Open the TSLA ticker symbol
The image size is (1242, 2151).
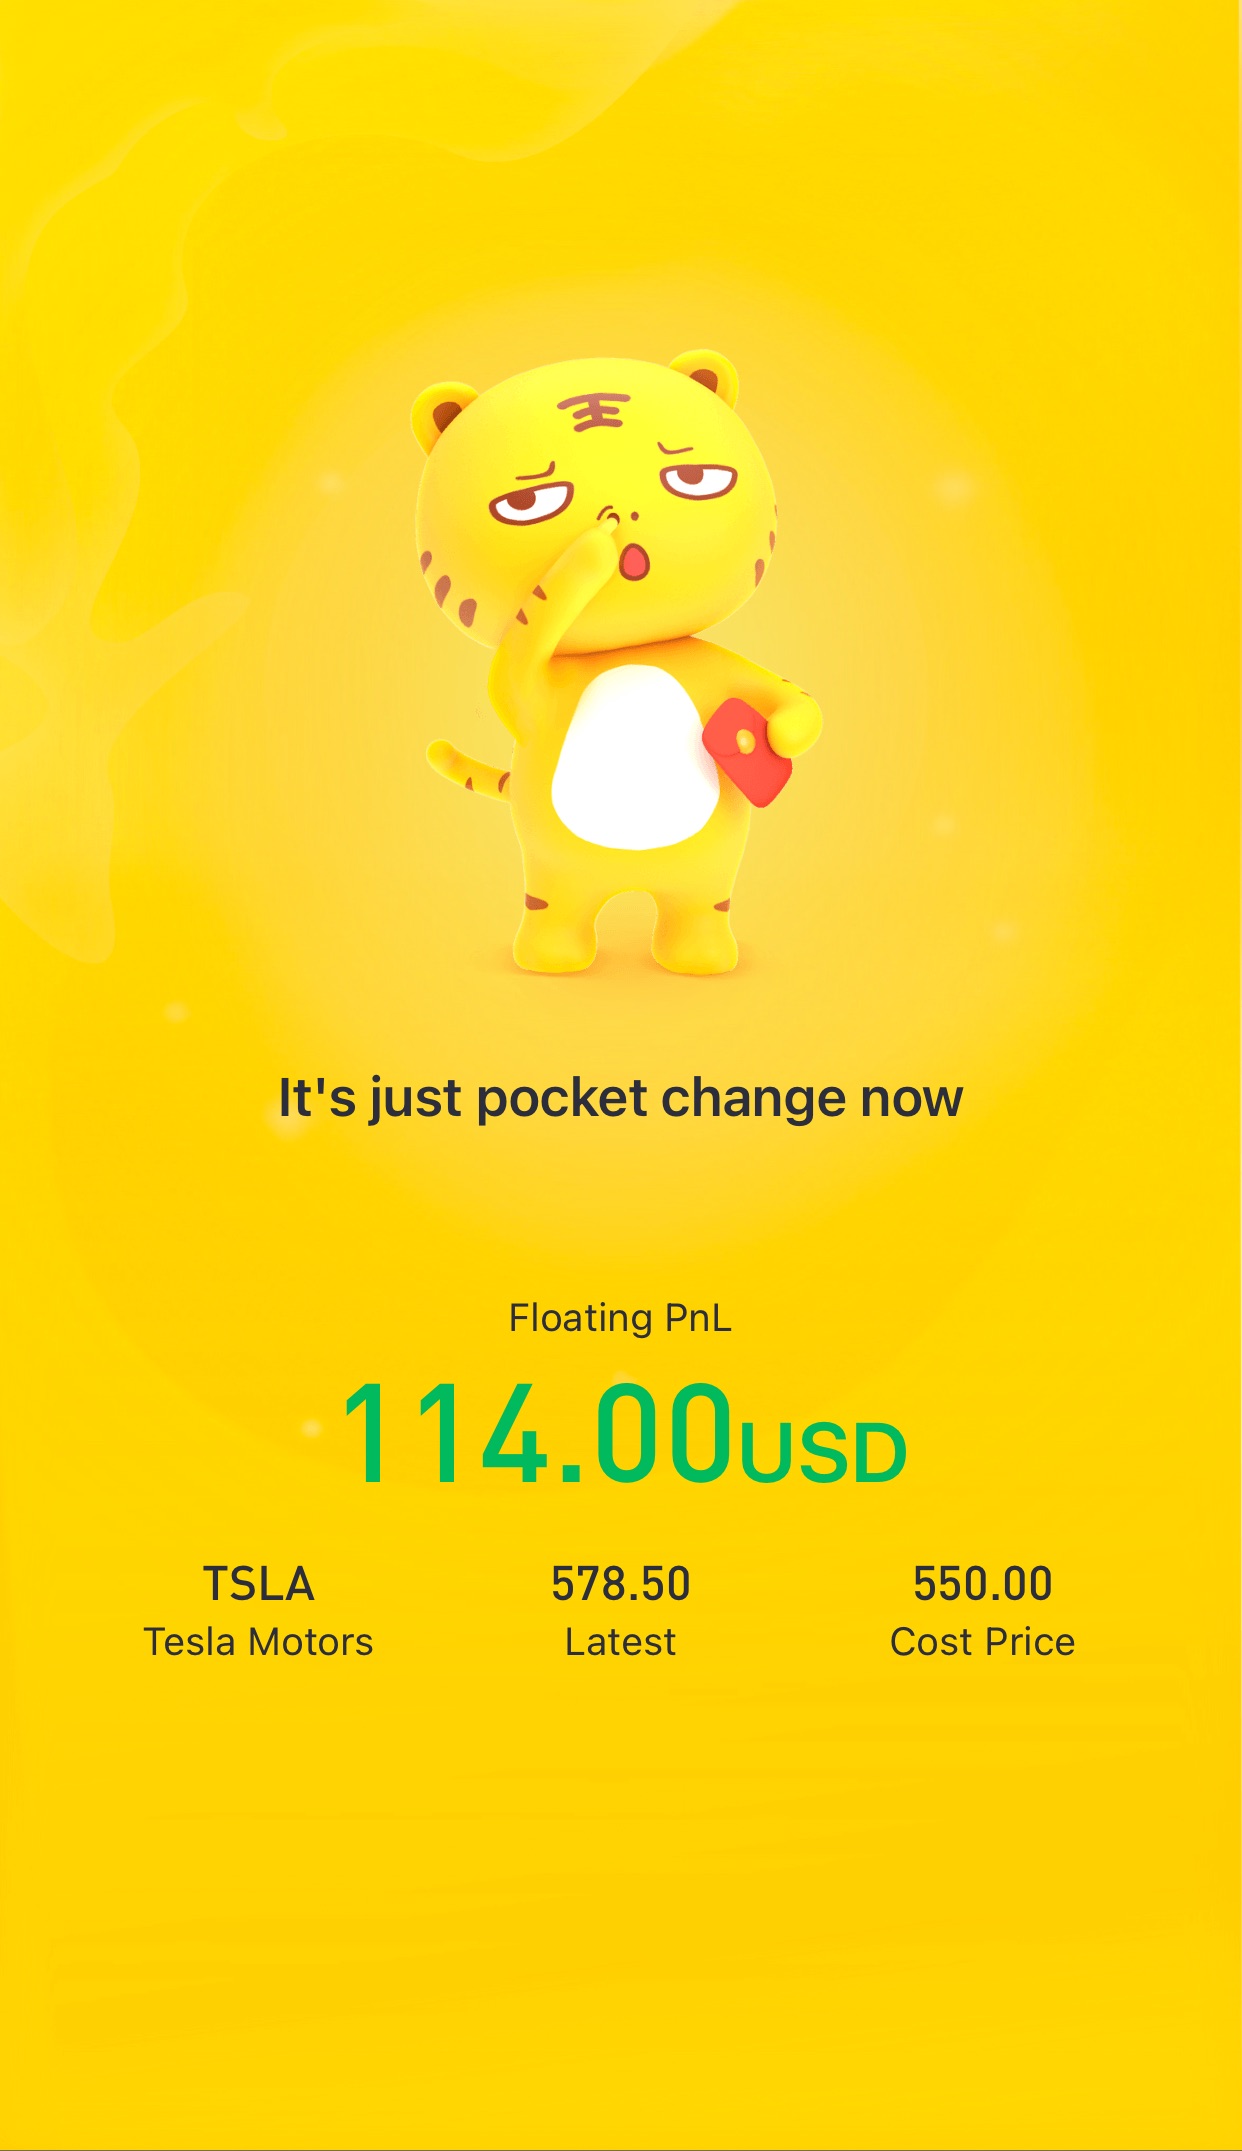[x=259, y=1584]
